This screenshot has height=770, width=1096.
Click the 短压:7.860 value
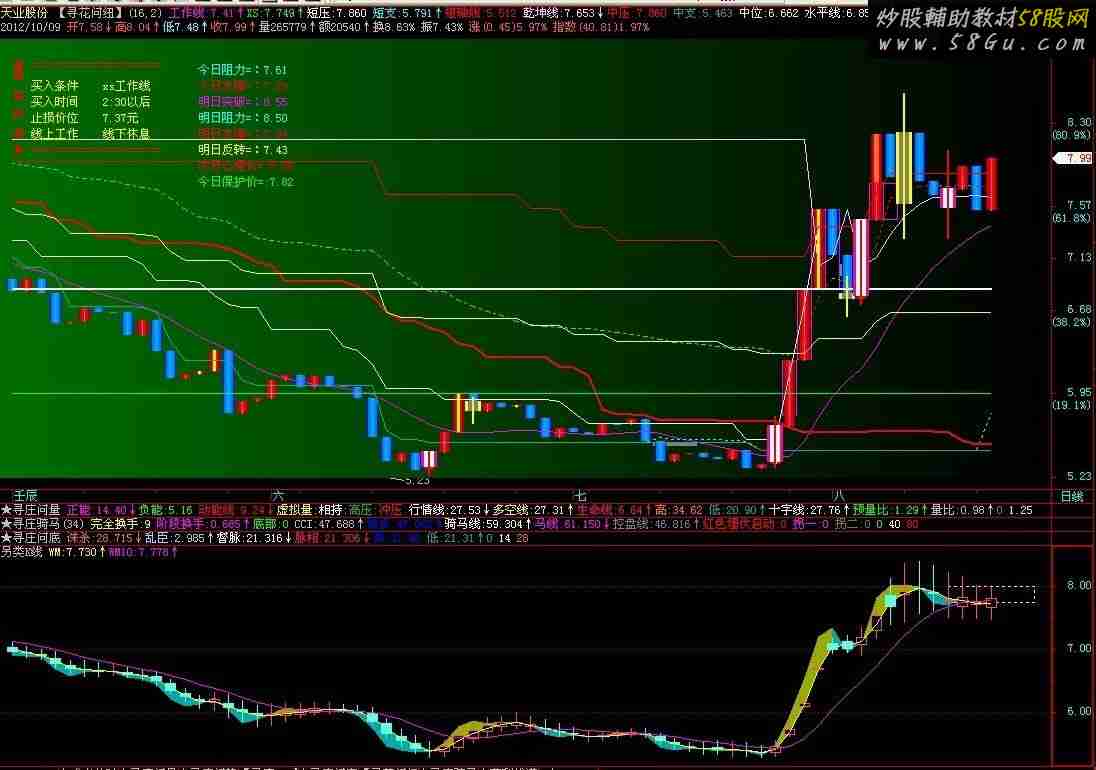[x=336, y=13]
